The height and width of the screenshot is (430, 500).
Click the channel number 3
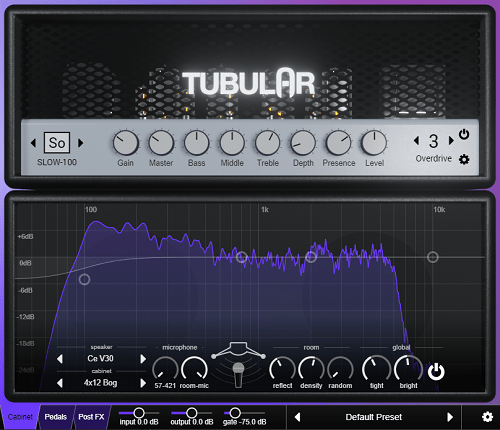[433, 141]
